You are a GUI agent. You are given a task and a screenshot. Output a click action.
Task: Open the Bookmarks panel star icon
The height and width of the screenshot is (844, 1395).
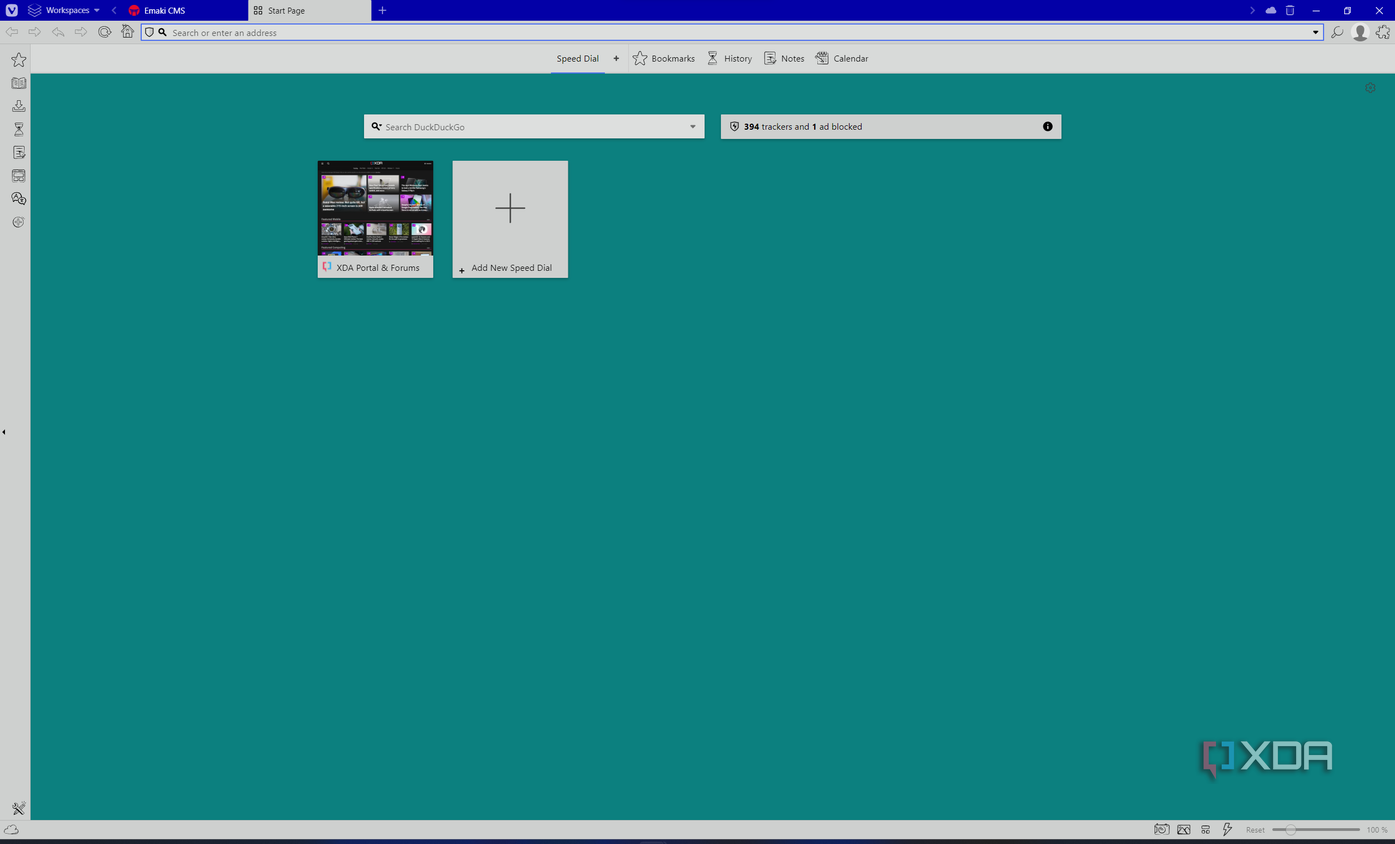(x=18, y=60)
